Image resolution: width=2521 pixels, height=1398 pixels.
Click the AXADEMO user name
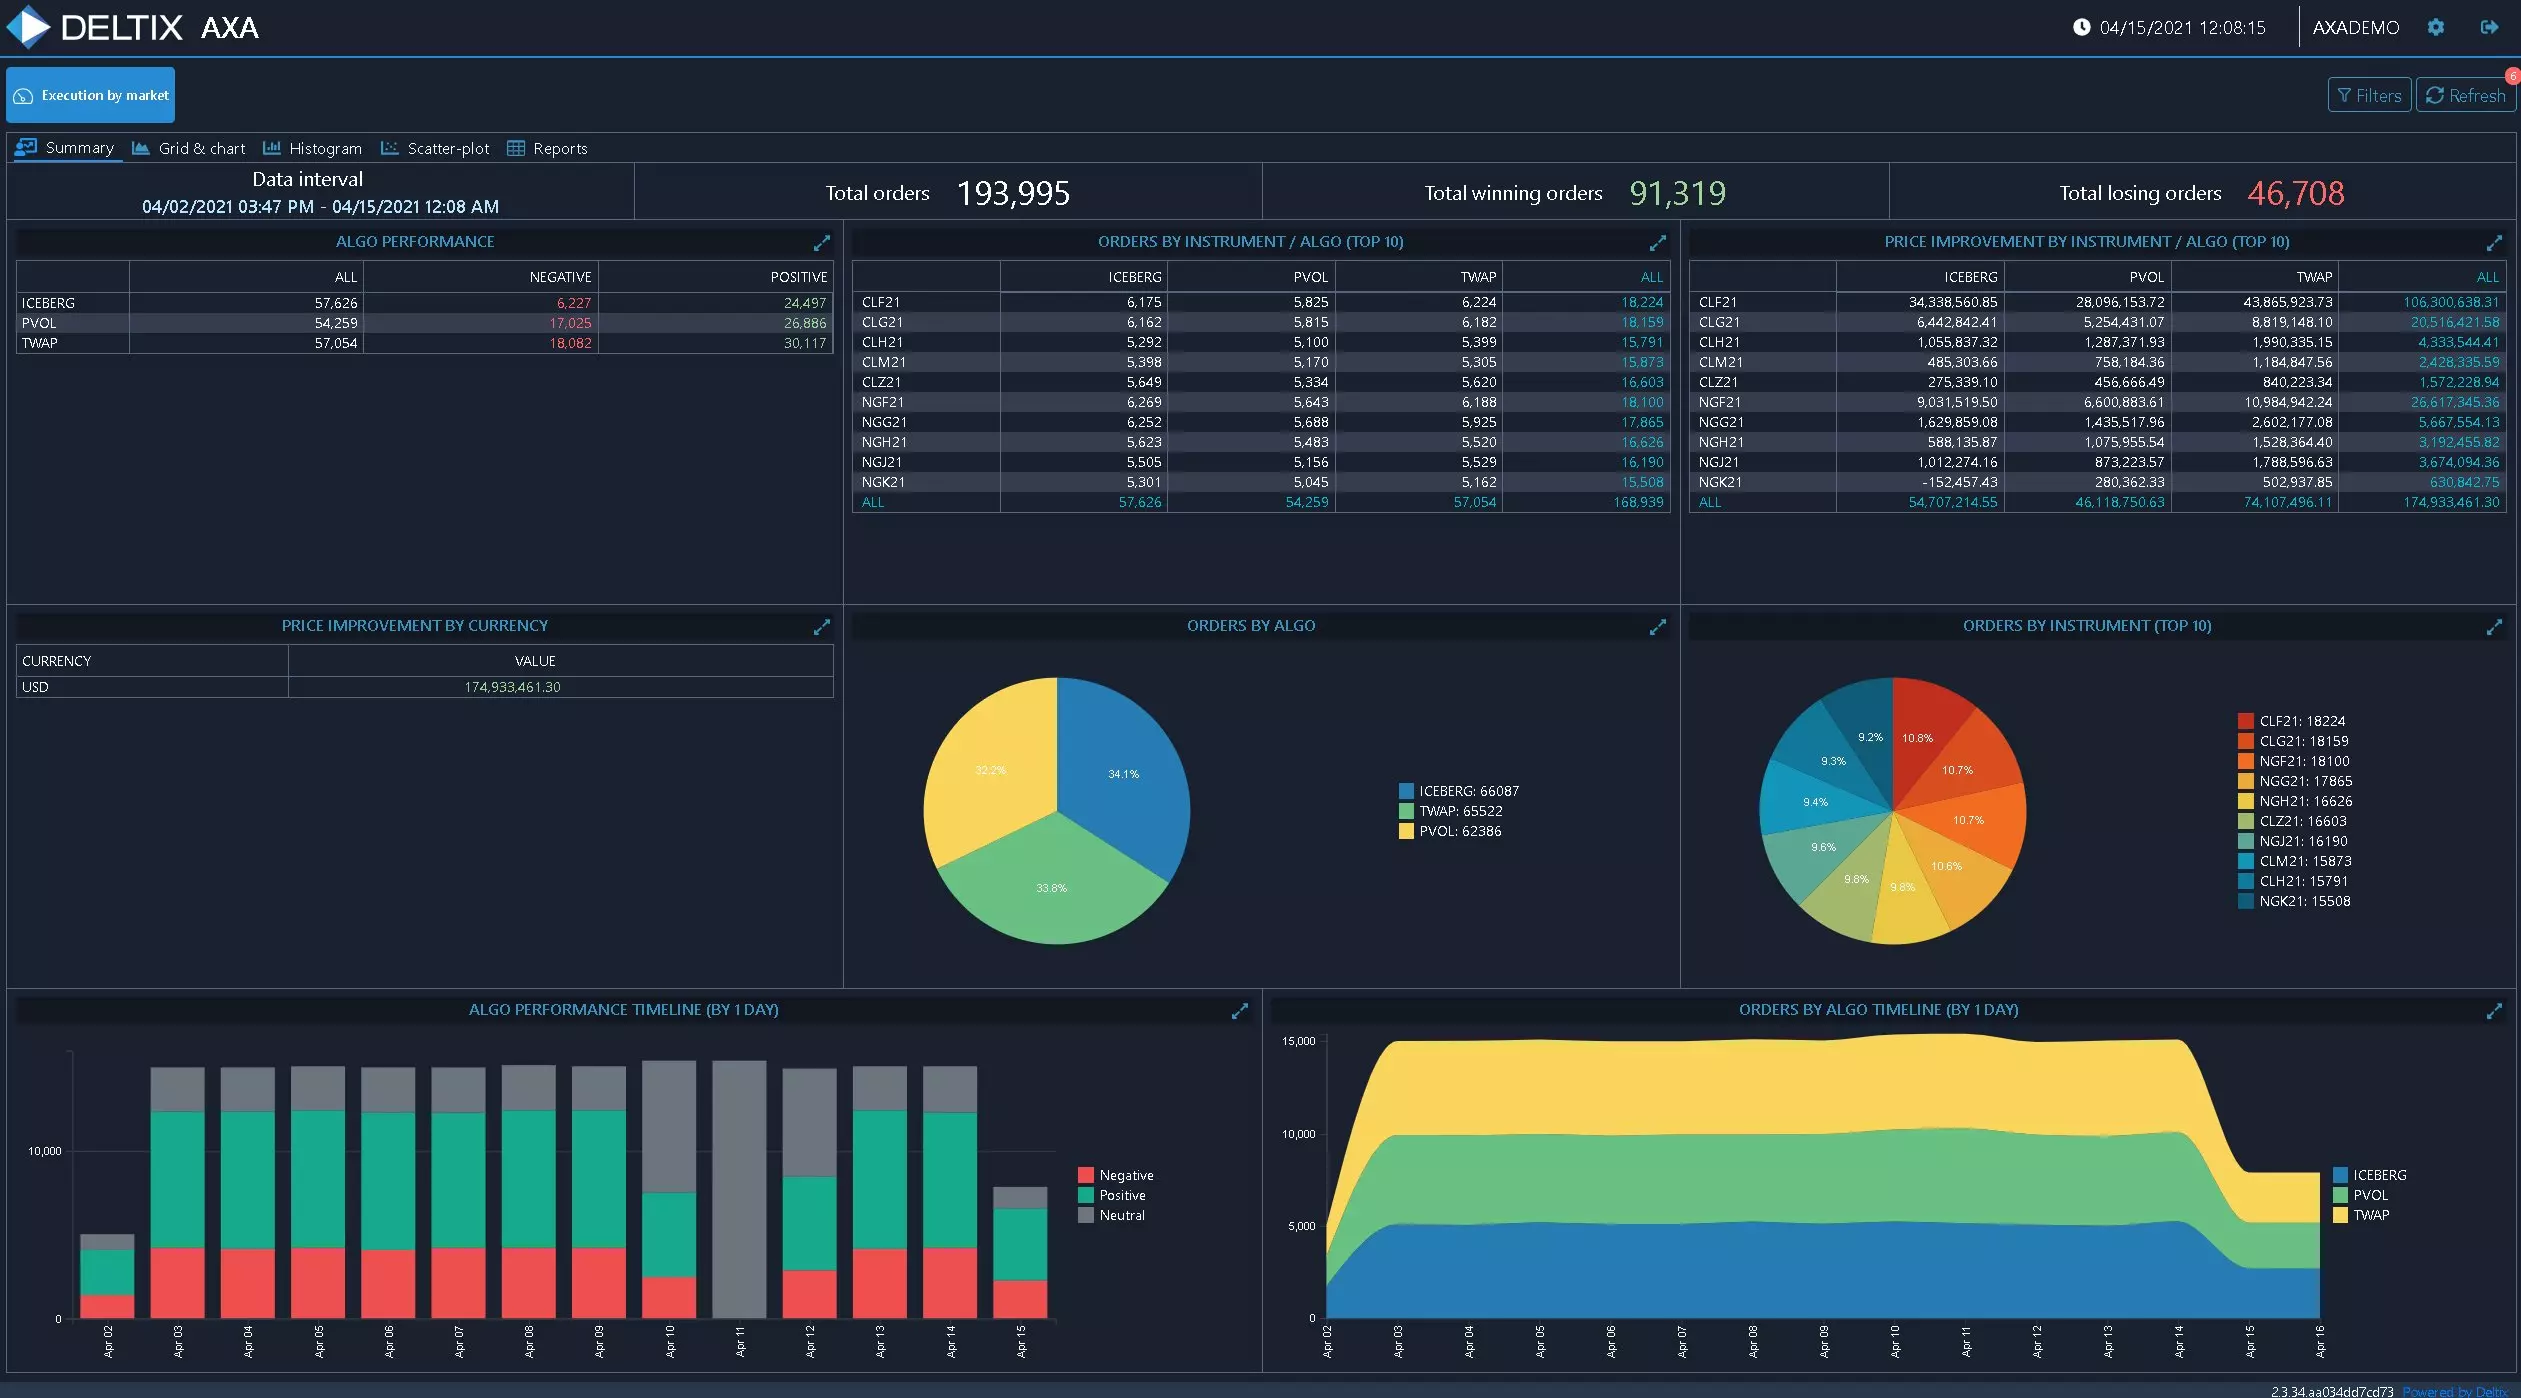coord(2355,27)
